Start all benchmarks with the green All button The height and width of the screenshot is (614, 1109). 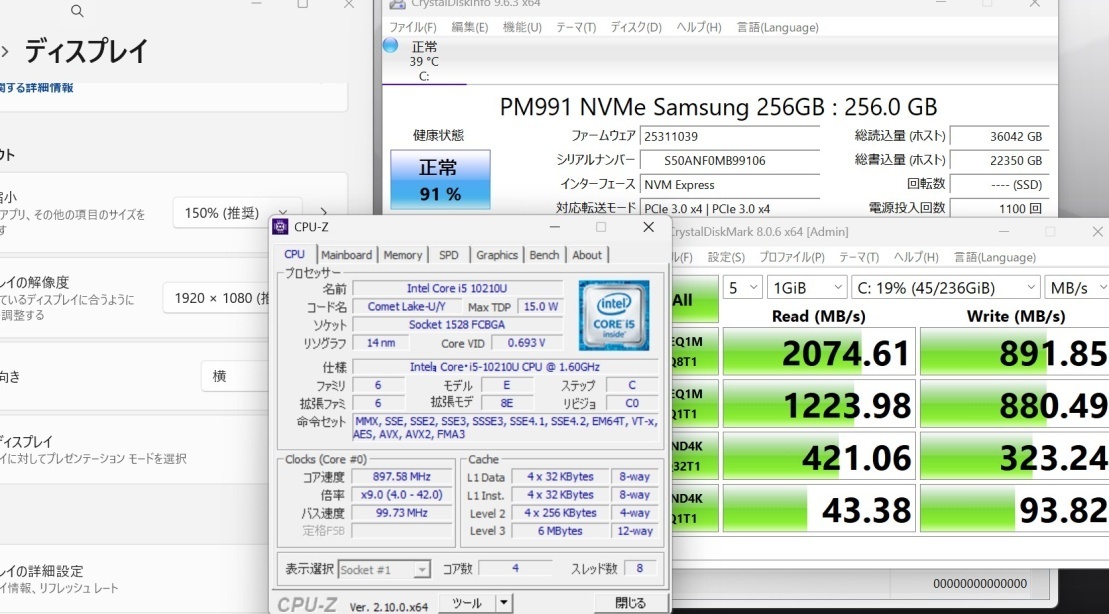pos(690,298)
